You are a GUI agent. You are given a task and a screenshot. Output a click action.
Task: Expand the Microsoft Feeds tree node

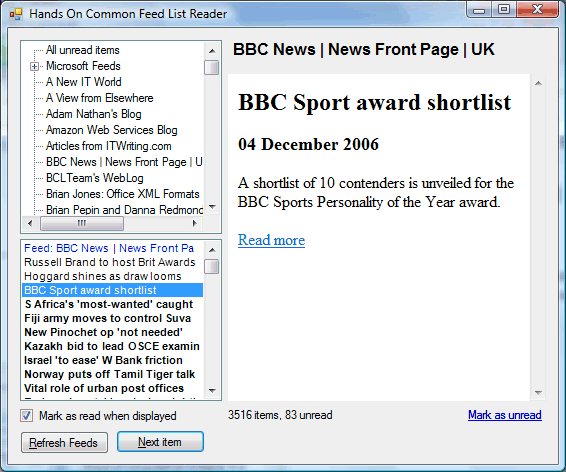[x=34, y=66]
